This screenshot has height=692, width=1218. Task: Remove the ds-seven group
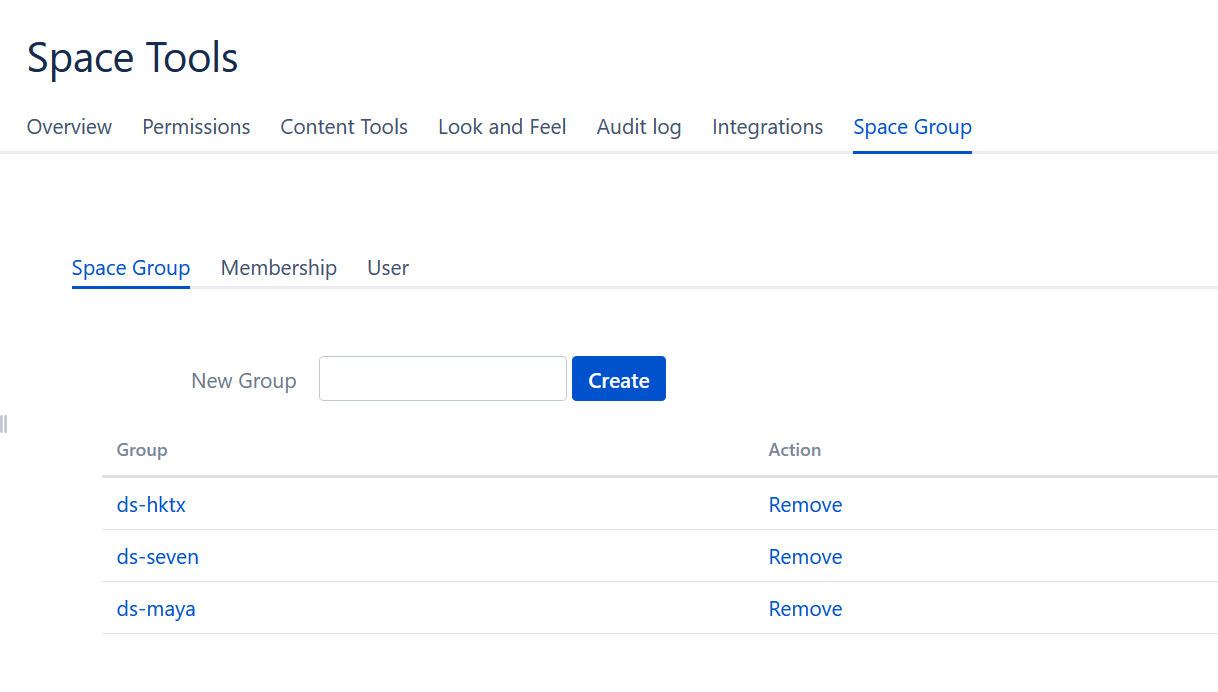[805, 557]
